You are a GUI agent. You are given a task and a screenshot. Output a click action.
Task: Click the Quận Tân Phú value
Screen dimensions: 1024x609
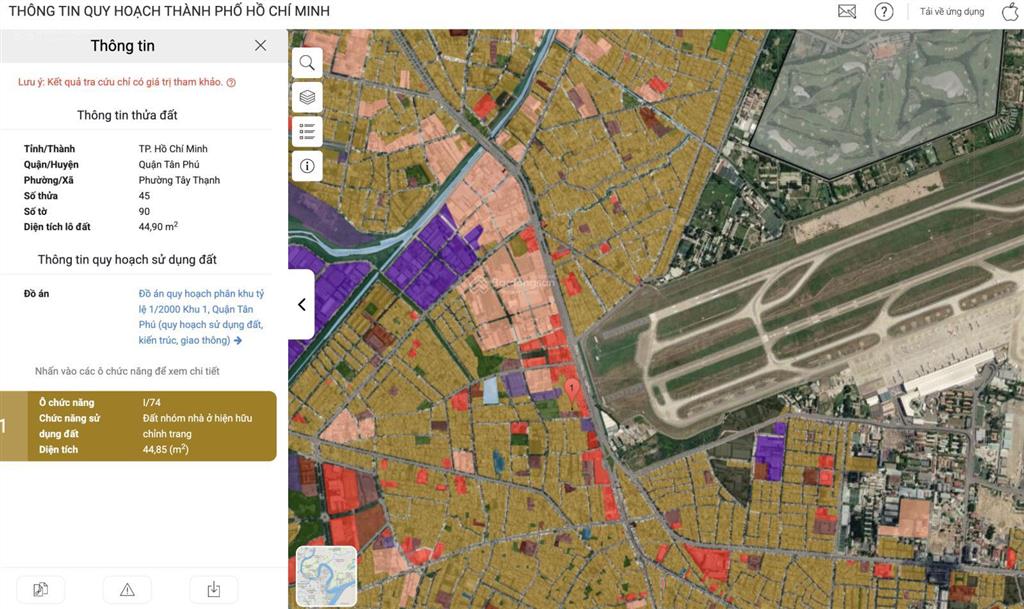(x=169, y=164)
